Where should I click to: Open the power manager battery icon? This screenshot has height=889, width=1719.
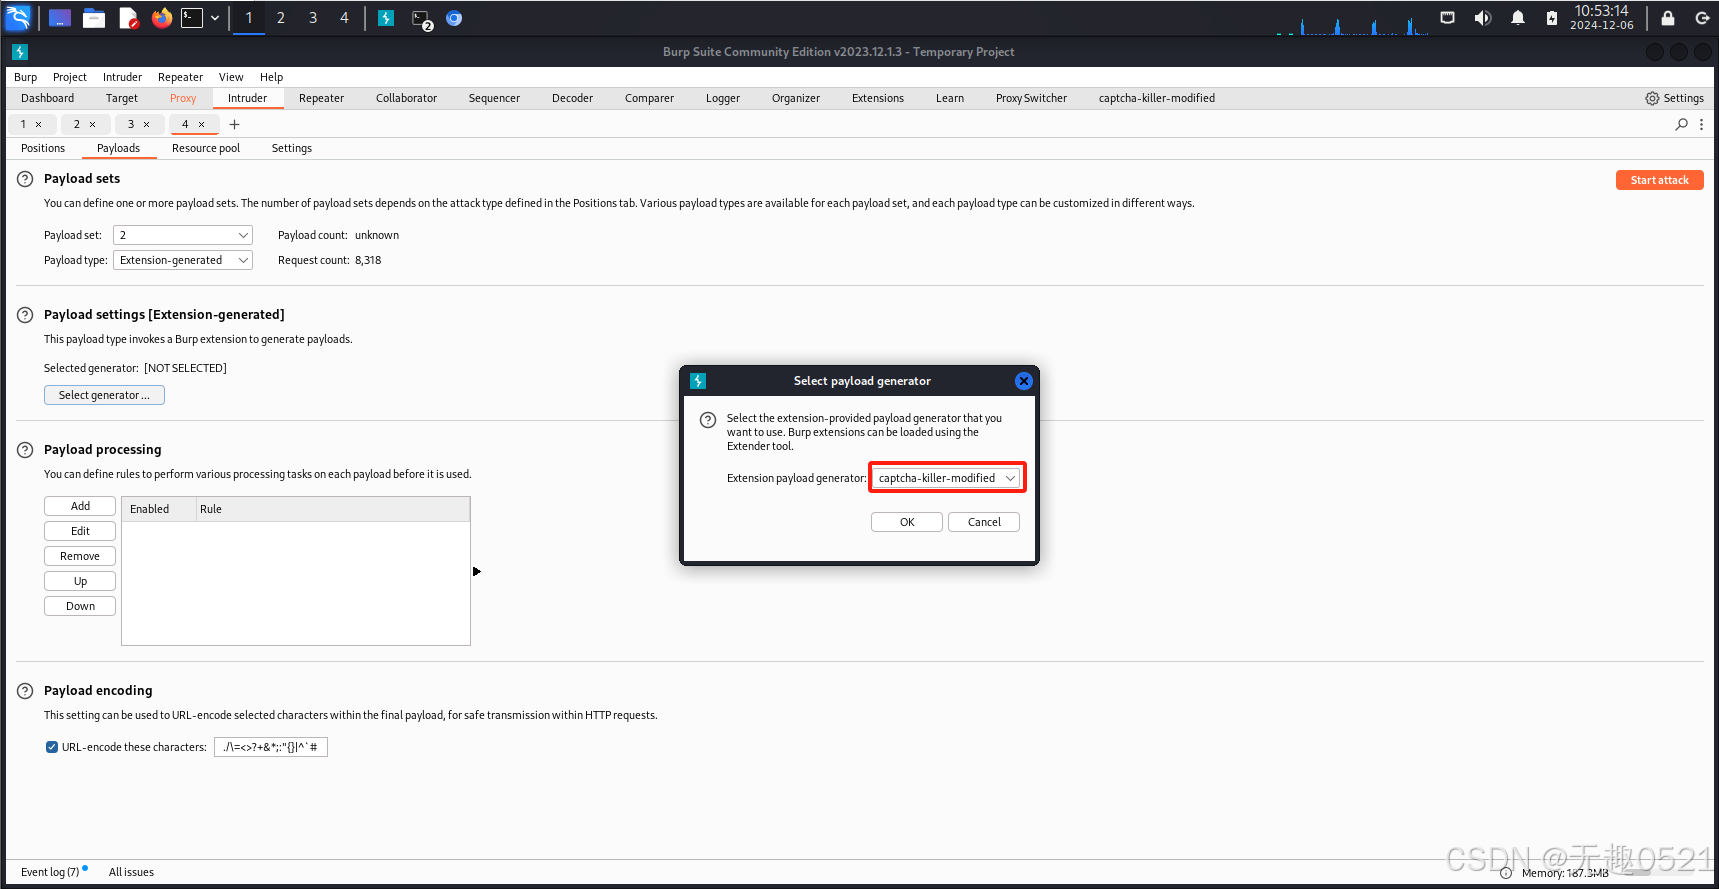pos(1551,18)
